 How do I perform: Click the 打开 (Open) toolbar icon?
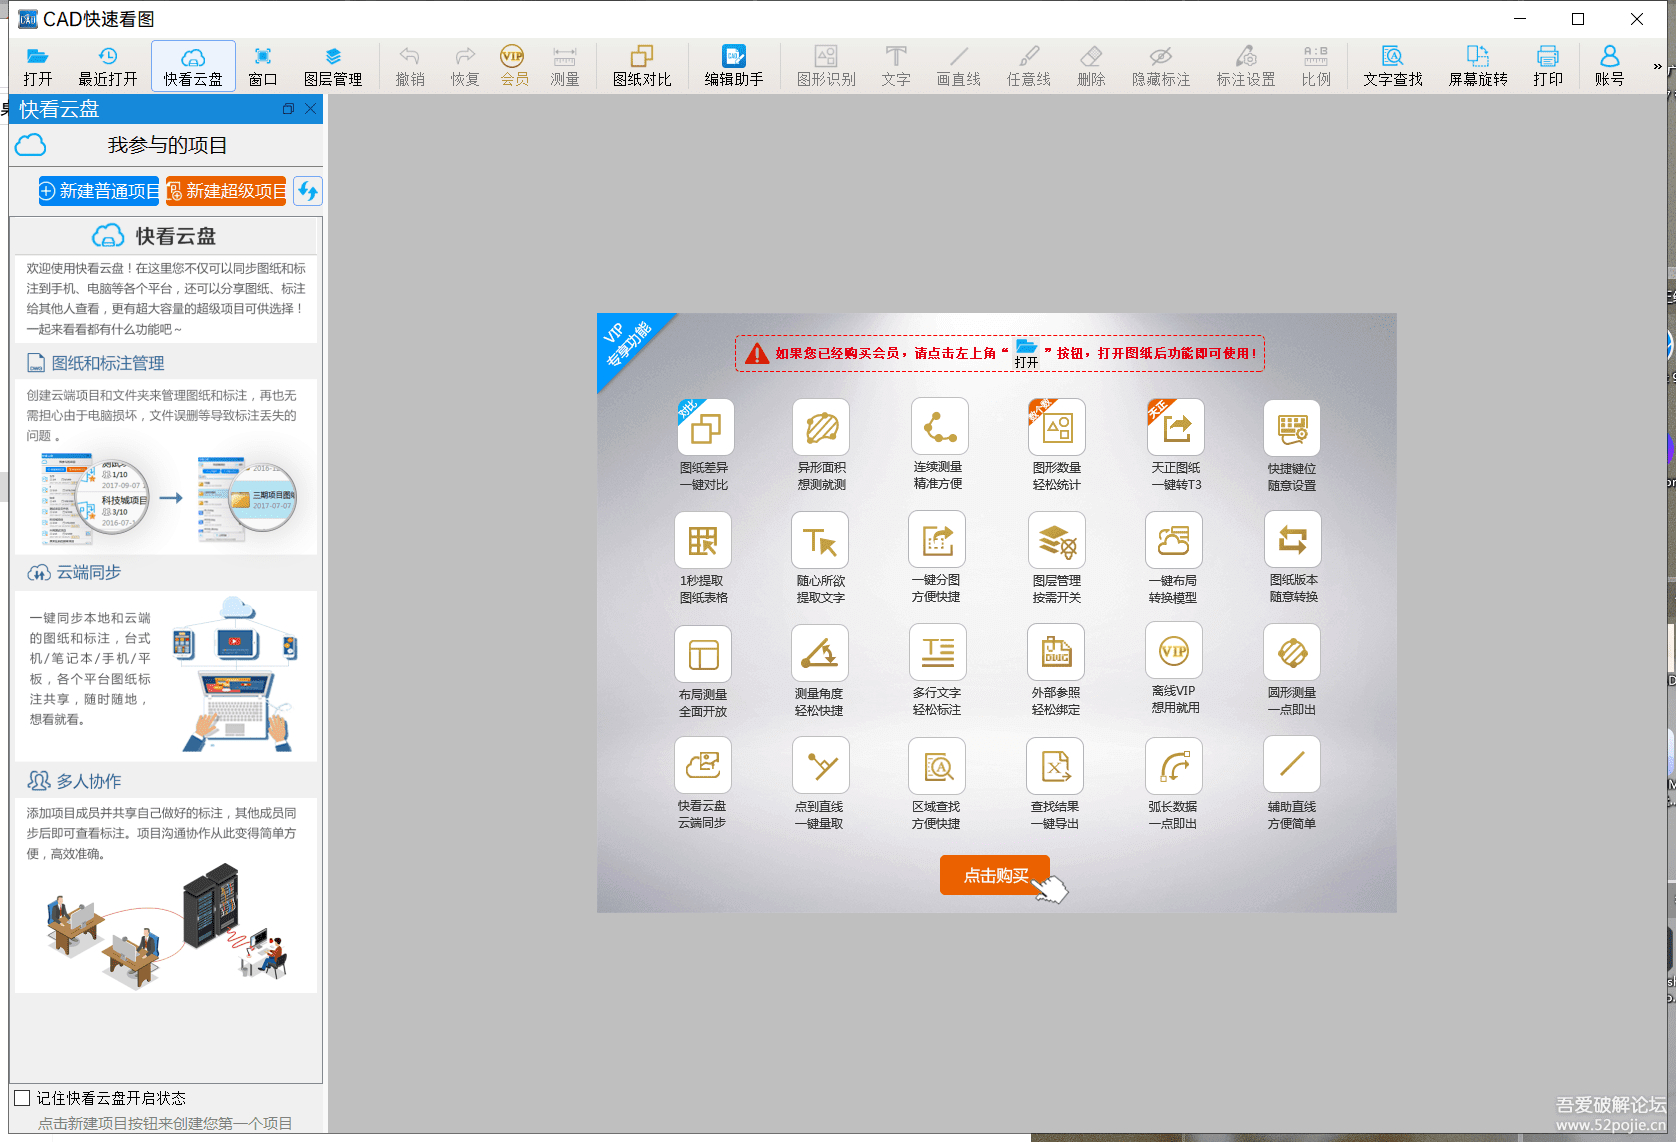click(x=38, y=66)
